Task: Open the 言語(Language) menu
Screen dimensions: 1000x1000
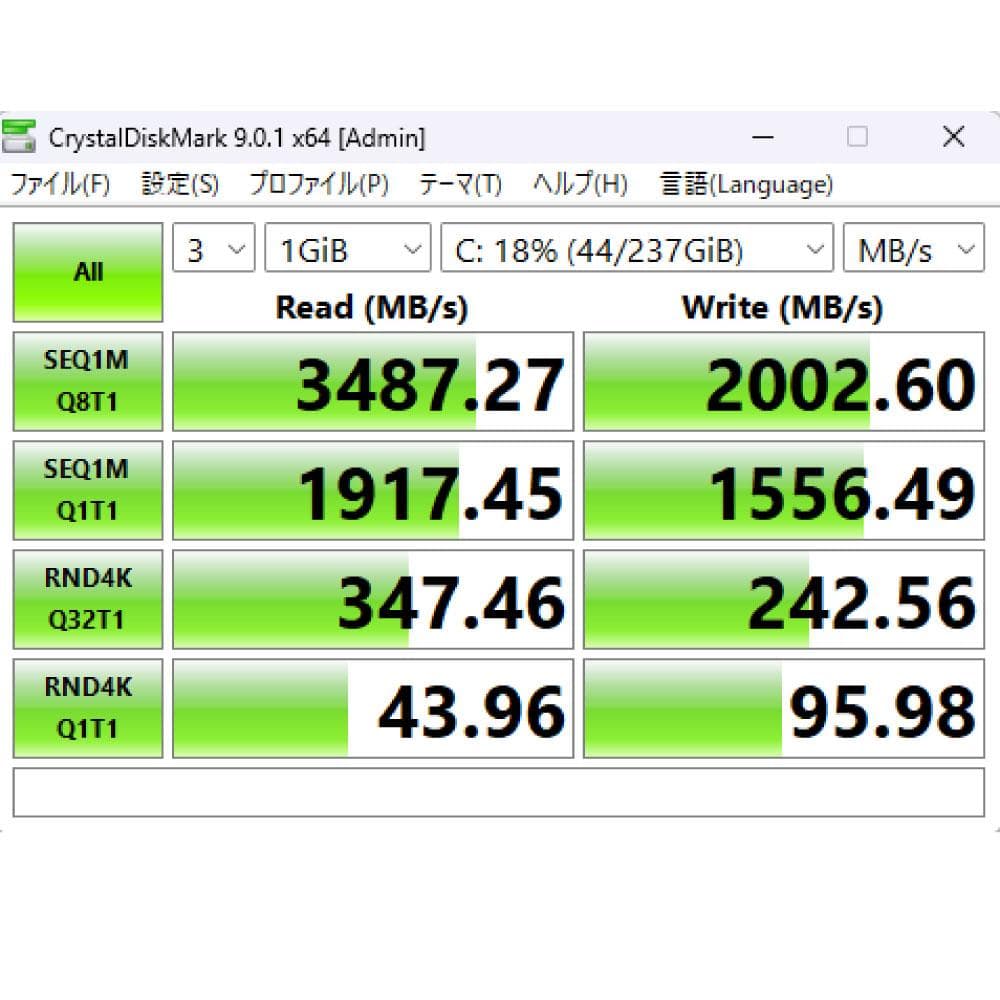Action: coord(744,184)
